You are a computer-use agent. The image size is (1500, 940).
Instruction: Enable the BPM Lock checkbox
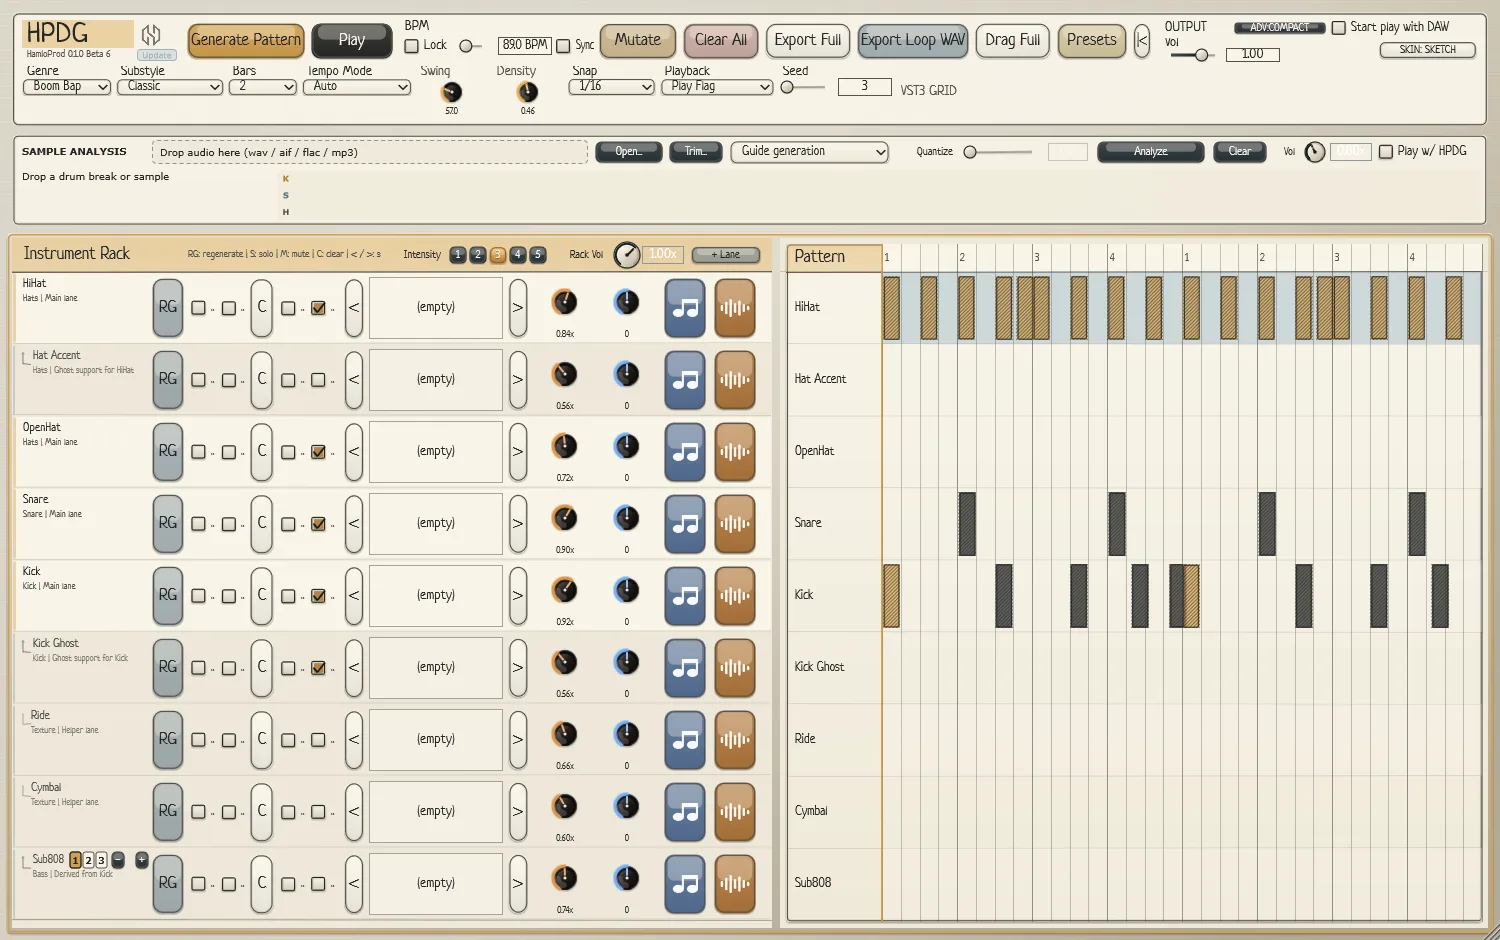point(411,46)
